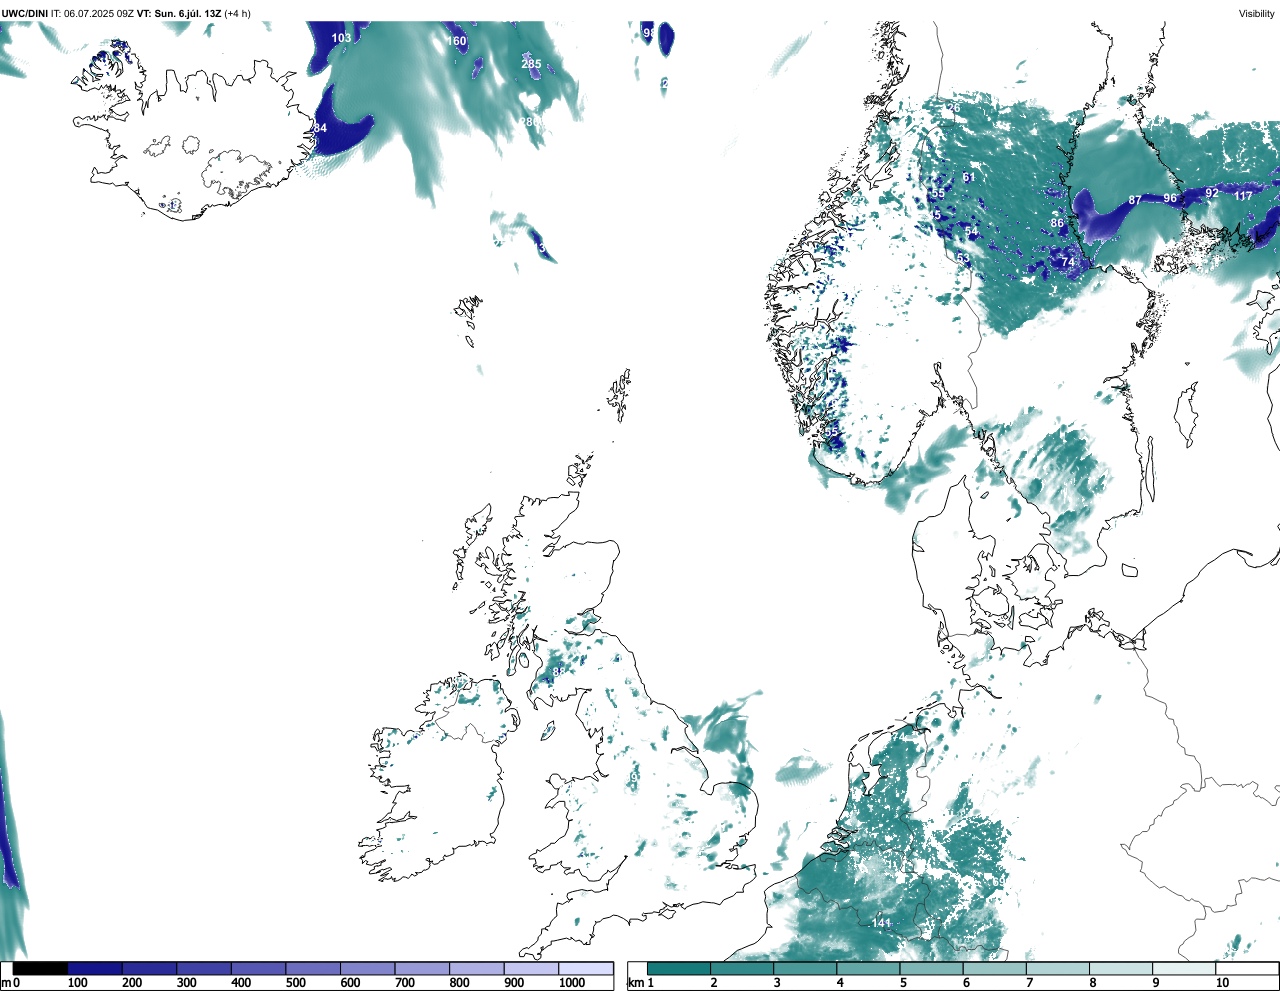Click the dark teal 1–2 km swatch
This screenshot has width=1280, height=991.
[x=679, y=968]
